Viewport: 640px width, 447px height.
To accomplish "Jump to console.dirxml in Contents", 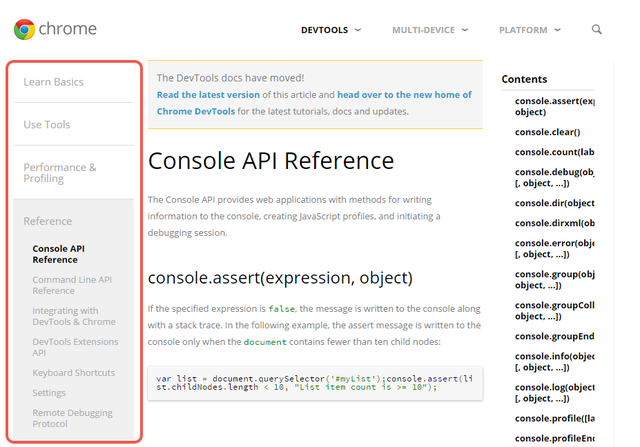I will (x=554, y=223).
